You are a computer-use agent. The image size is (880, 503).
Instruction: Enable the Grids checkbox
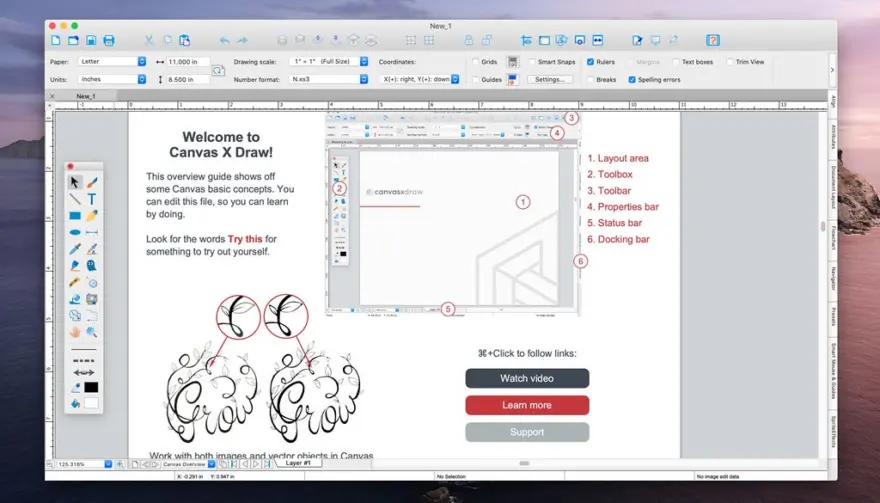[x=476, y=62]
